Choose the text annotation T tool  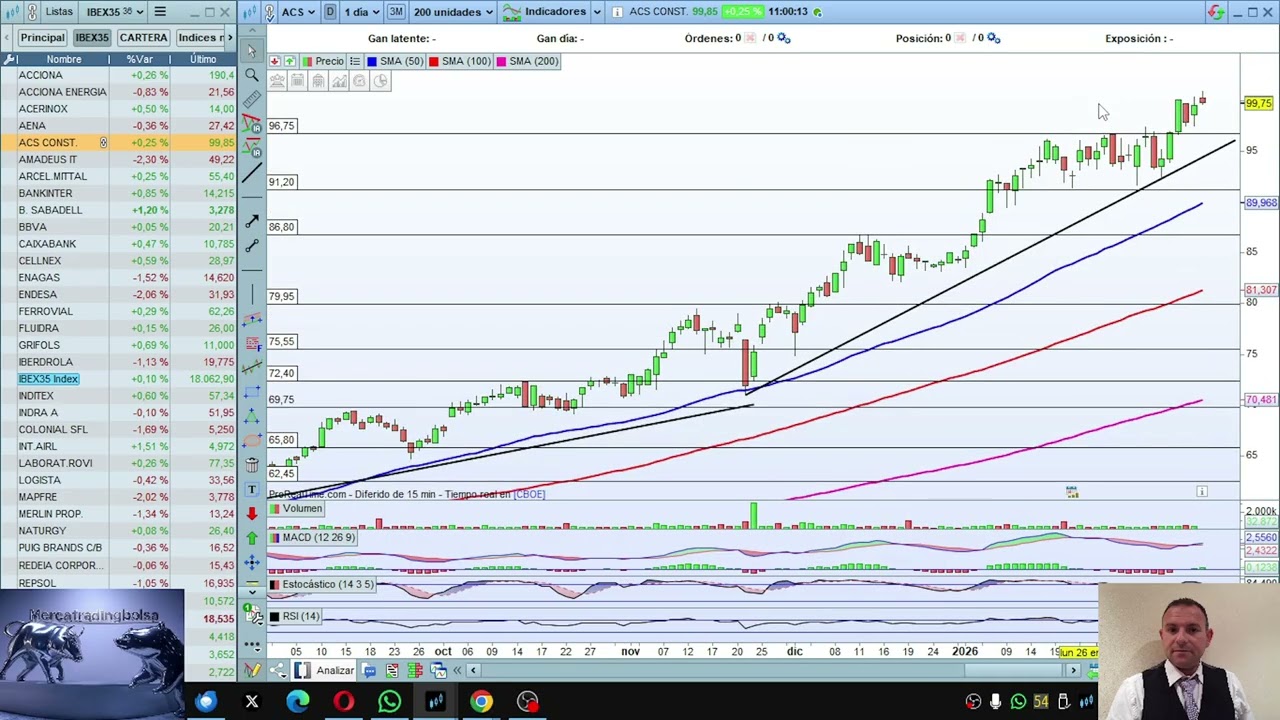[x=252, y=490]
